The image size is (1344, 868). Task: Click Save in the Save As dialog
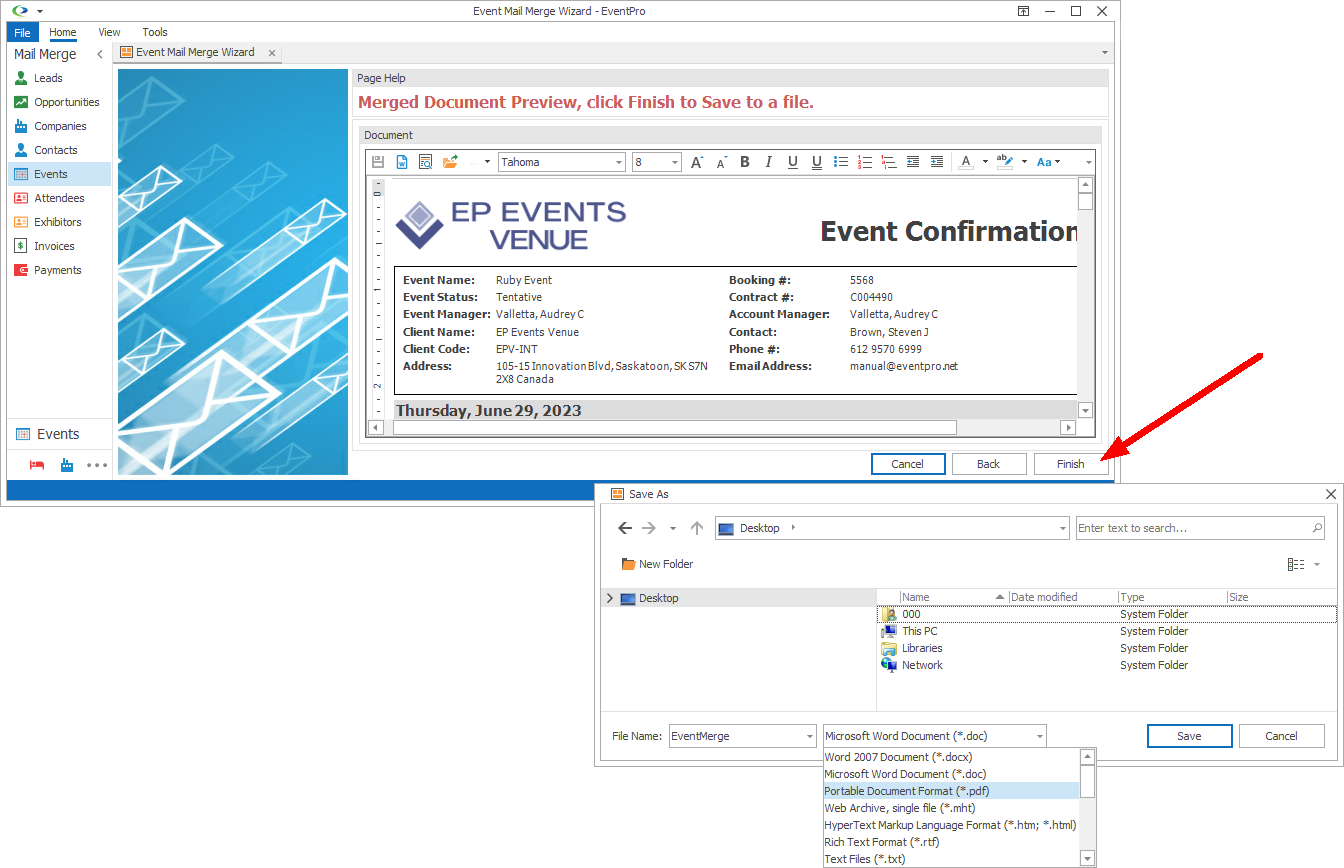tap(1189, 736)
